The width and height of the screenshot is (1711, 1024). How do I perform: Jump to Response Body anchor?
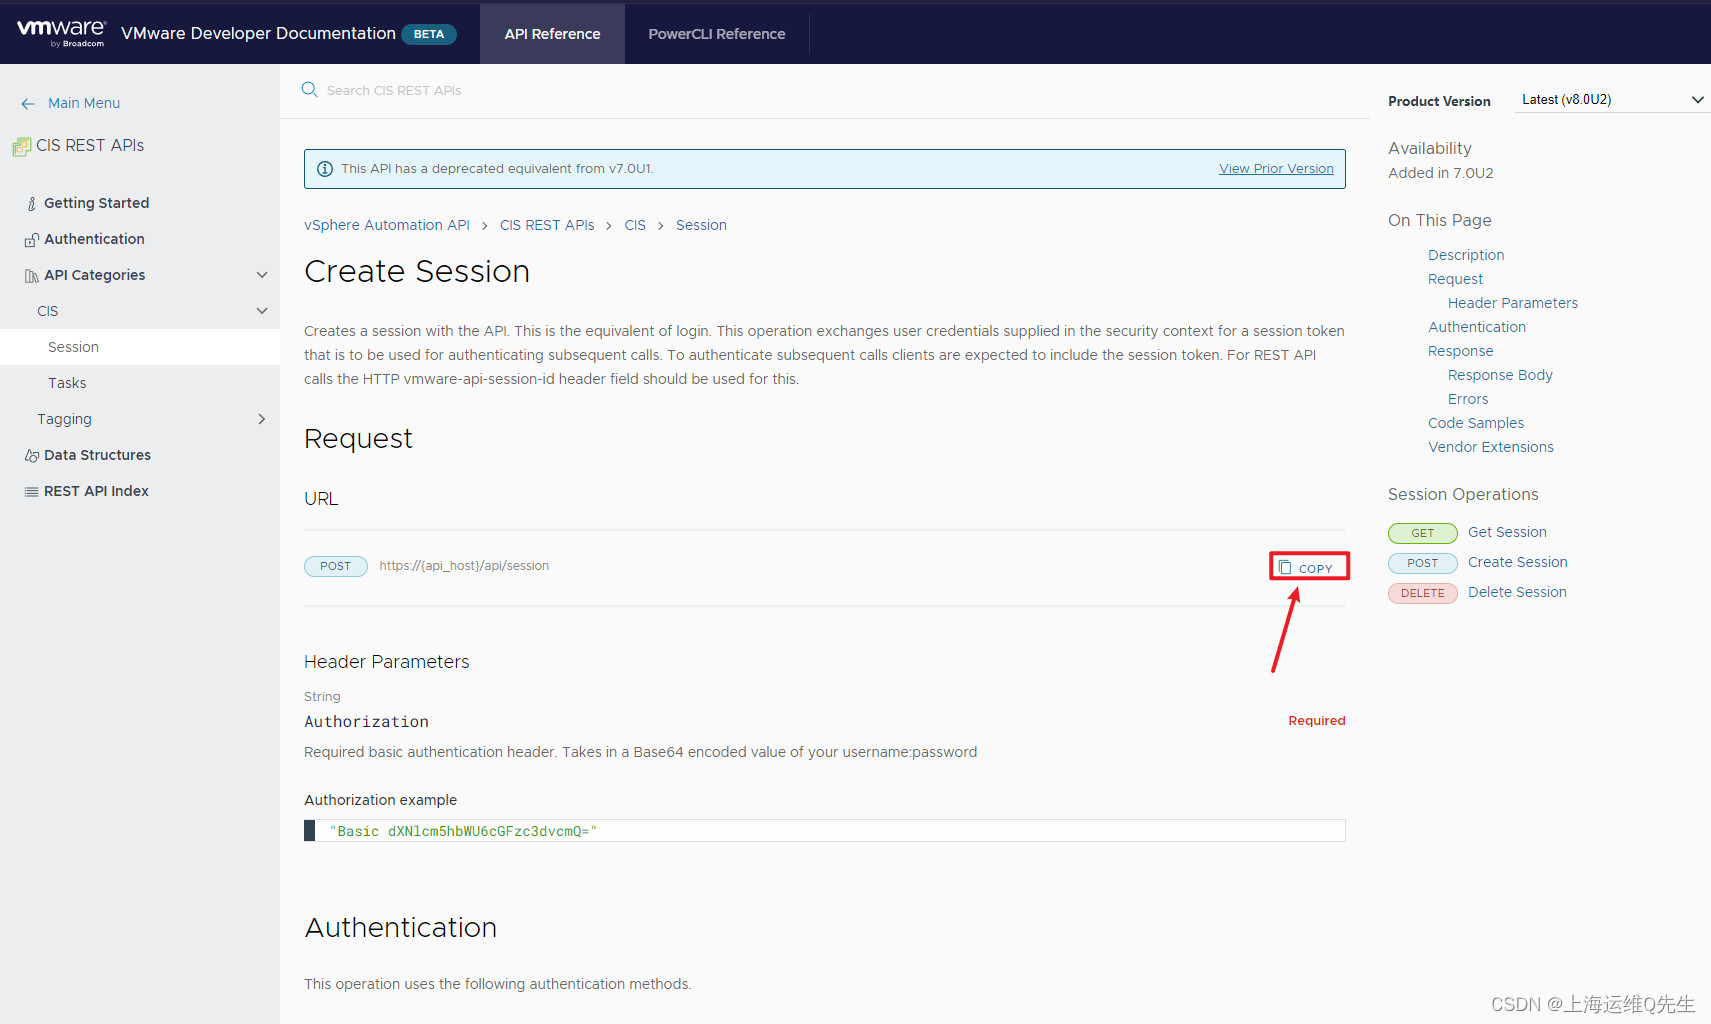coord(1500,375)
